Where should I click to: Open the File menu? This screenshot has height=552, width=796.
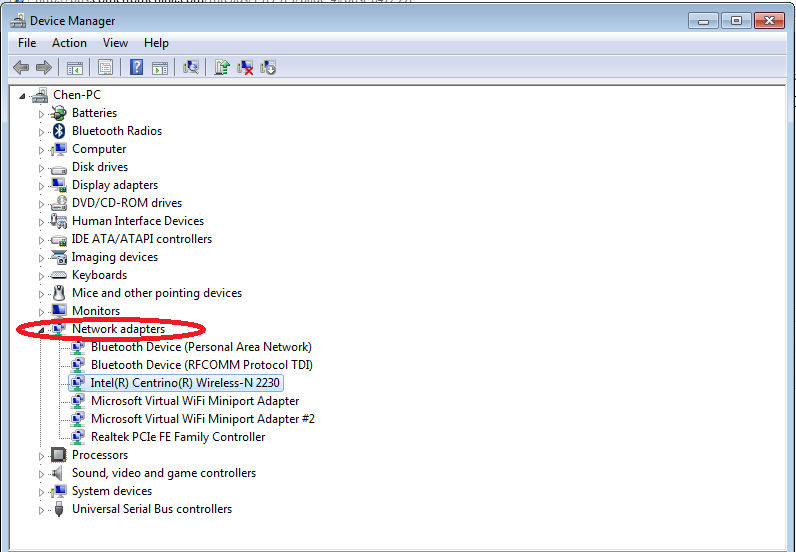click(x=27, y=43)
